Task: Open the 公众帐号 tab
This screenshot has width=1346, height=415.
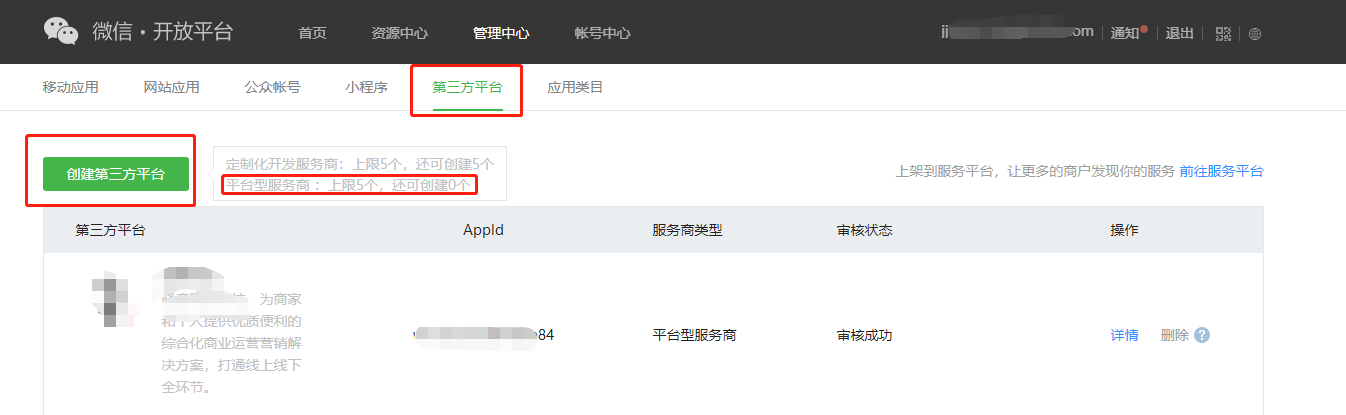Action: coord(272,87)
